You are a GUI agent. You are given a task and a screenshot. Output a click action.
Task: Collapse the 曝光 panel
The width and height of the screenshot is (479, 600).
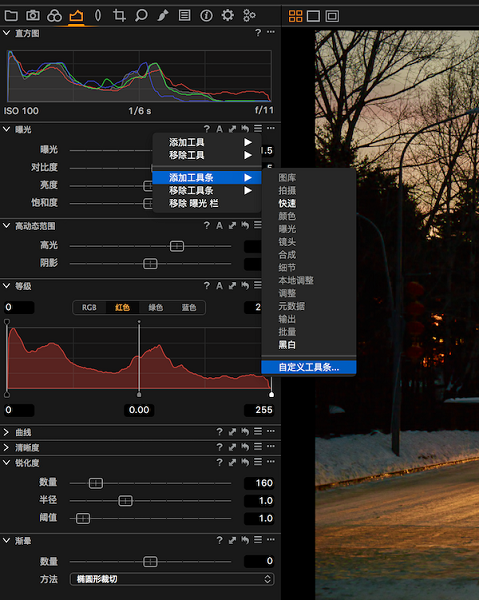click(x=7, y=129)
